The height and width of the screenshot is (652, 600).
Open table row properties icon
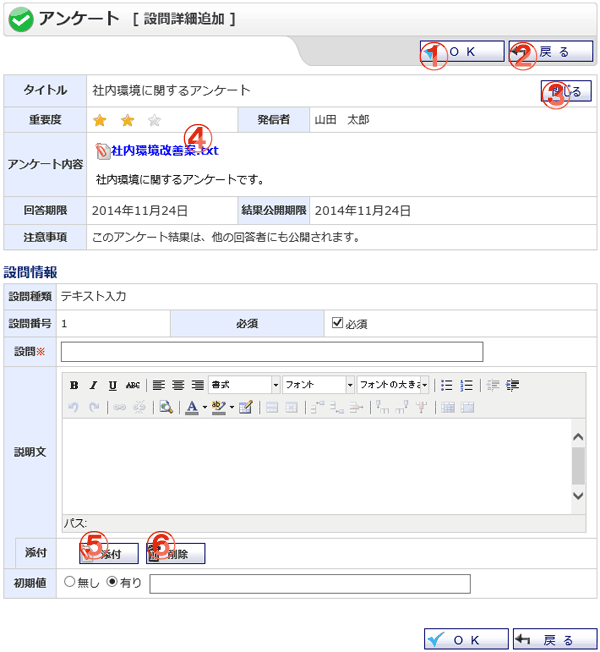click(x=272, y=407)
